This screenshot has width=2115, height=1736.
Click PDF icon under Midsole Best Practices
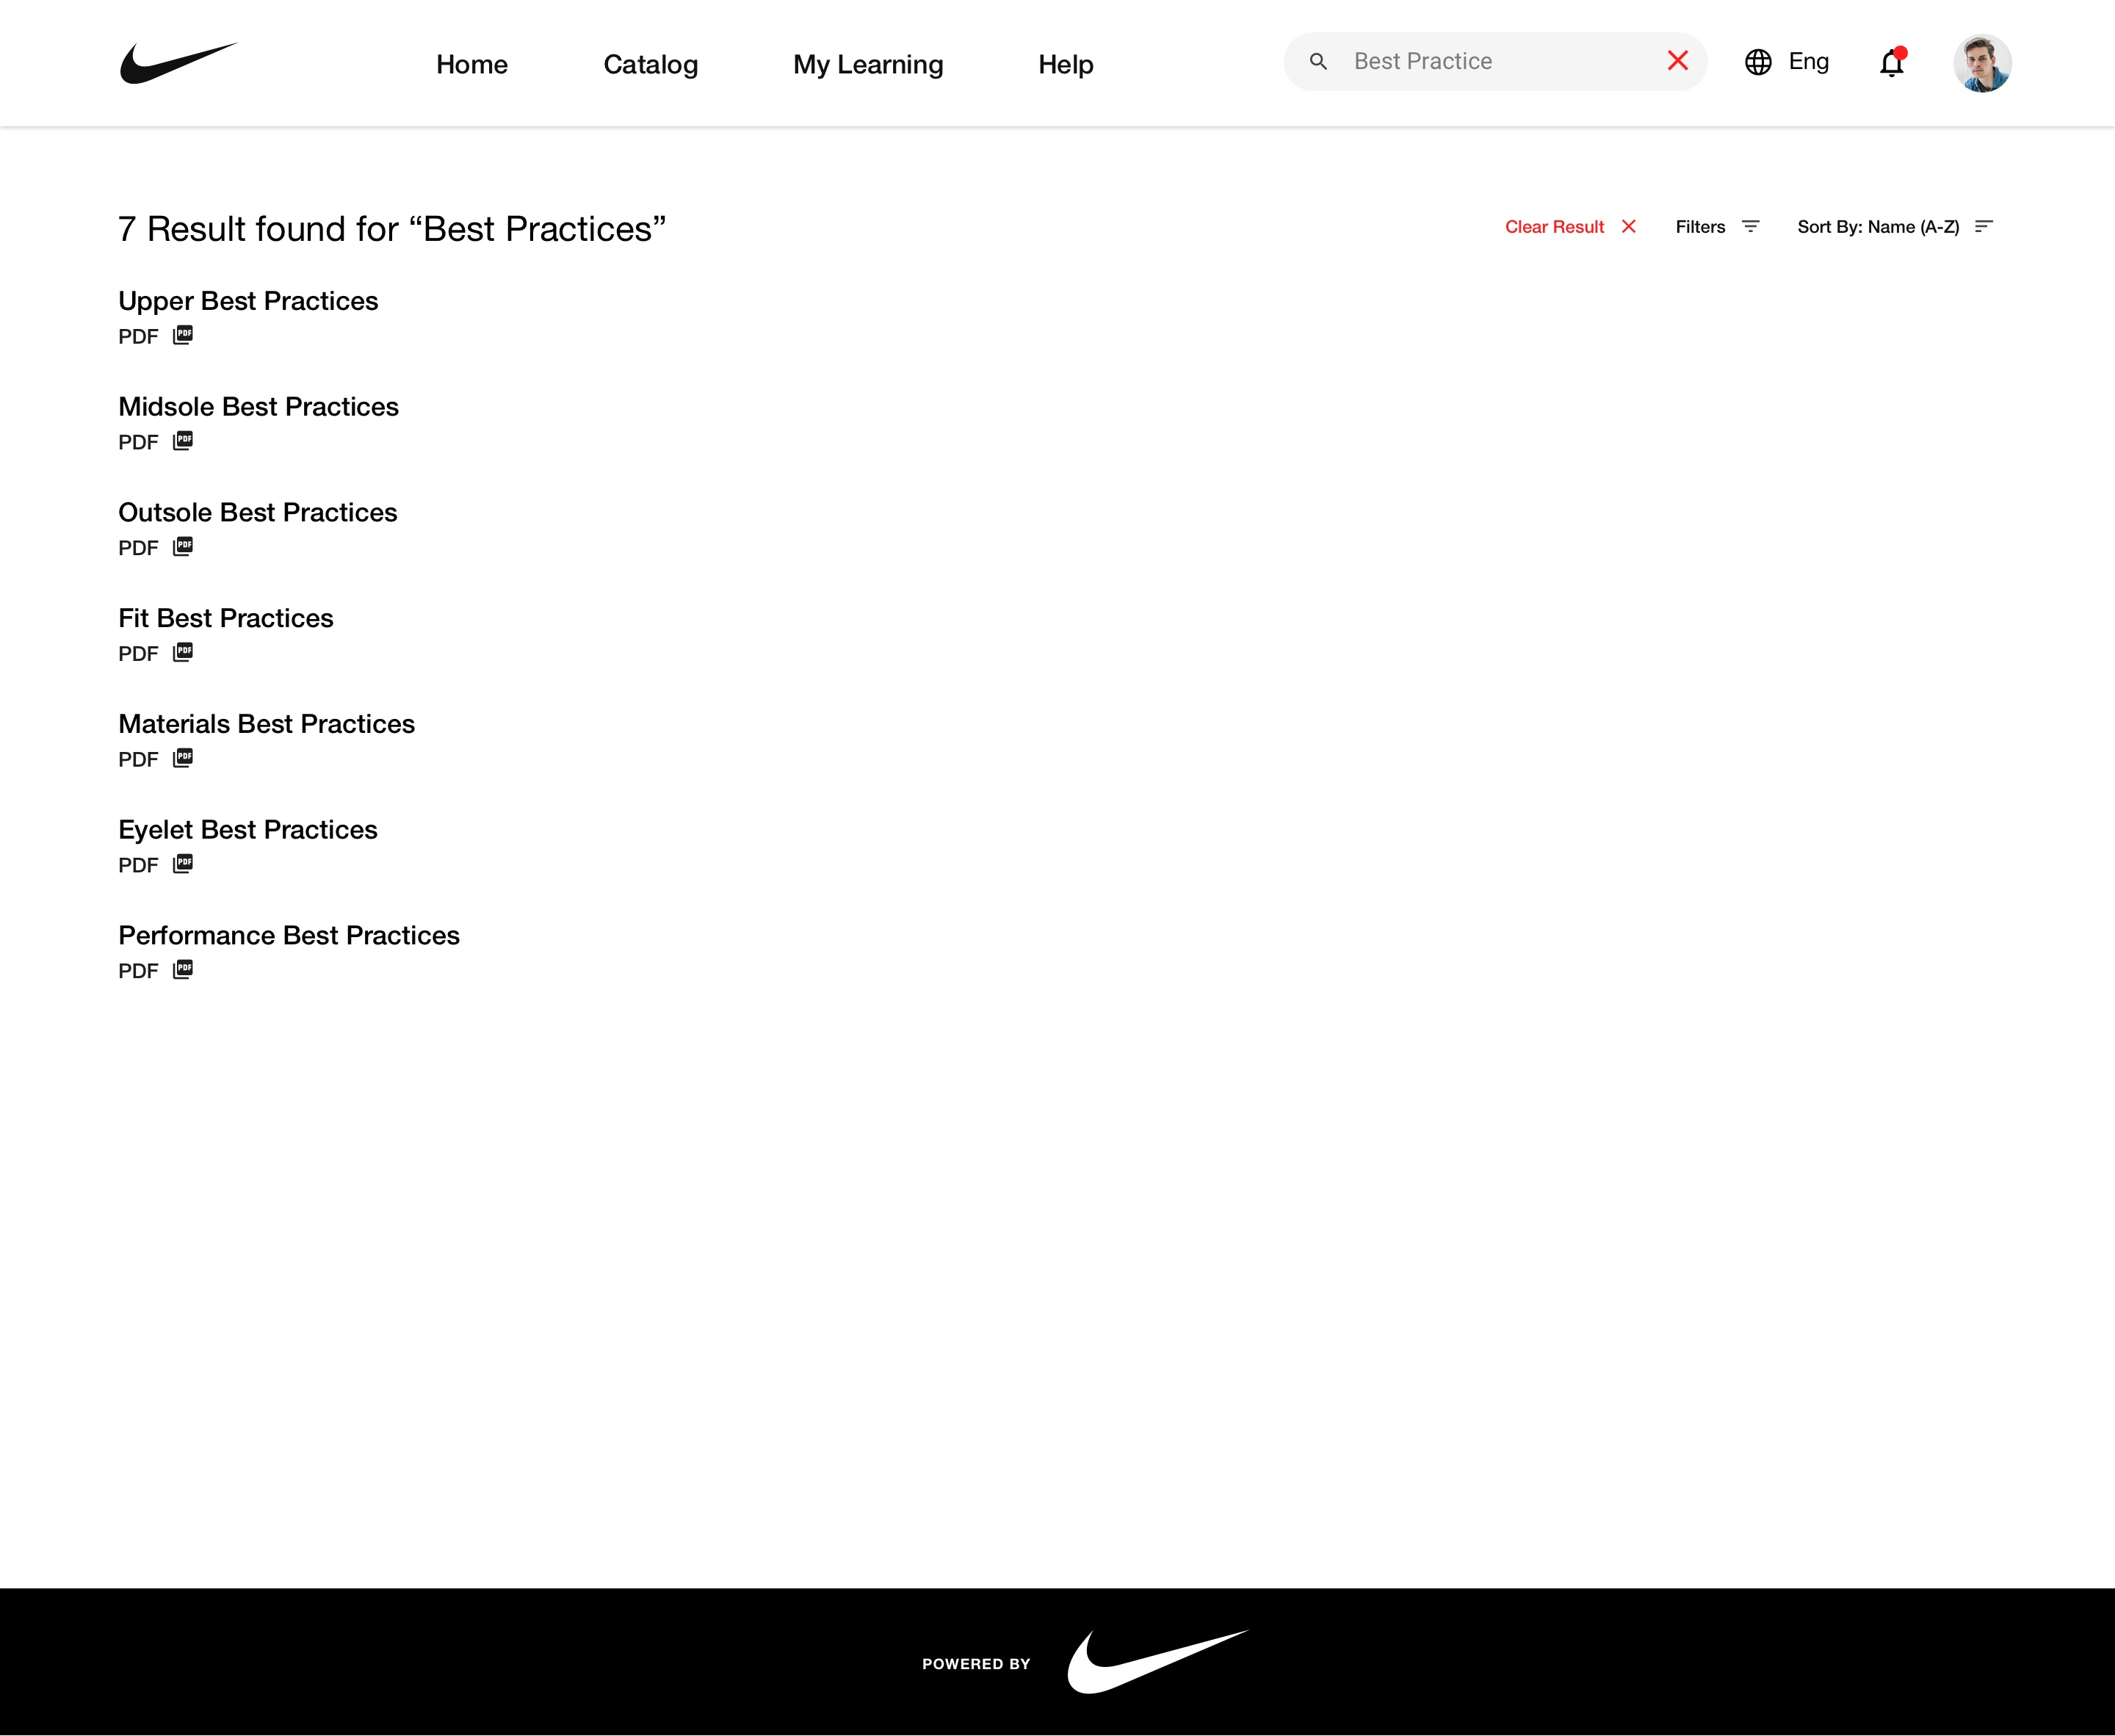click(x=183, y=441)
